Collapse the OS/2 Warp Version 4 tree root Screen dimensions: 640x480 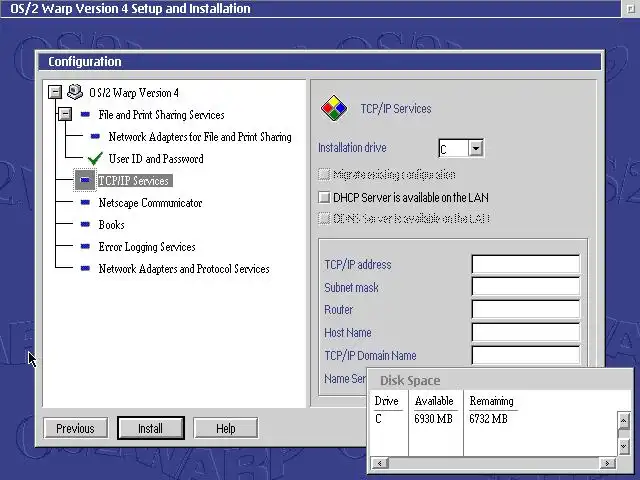click(x=55, y=92)
